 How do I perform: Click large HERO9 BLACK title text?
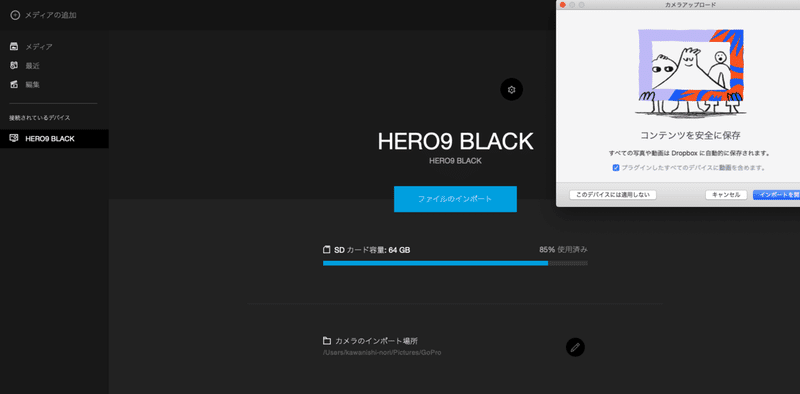tap(455, 141)
